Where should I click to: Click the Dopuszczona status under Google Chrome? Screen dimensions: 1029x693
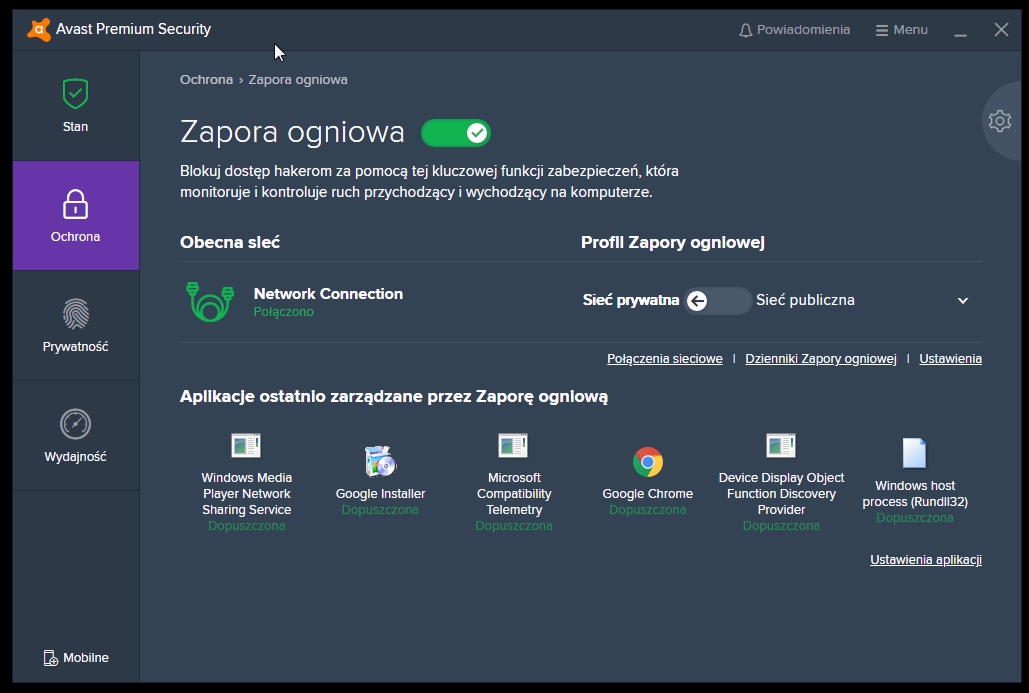tap(648, 510)
